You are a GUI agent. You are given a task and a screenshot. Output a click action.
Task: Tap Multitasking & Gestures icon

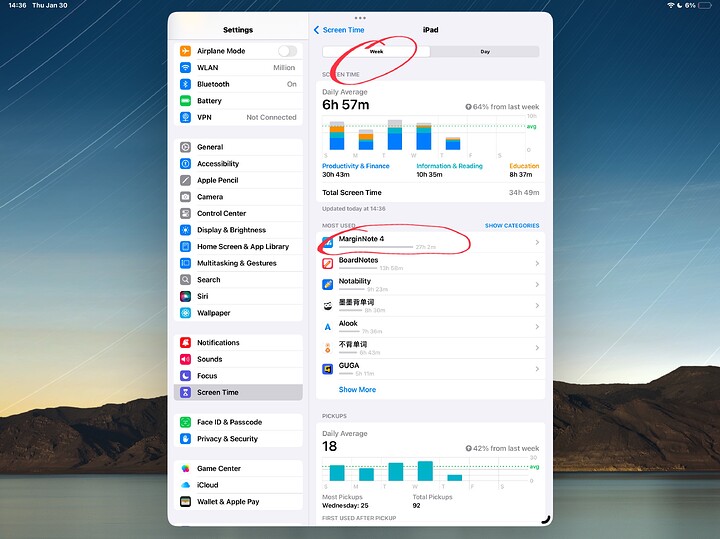(185, 263)
